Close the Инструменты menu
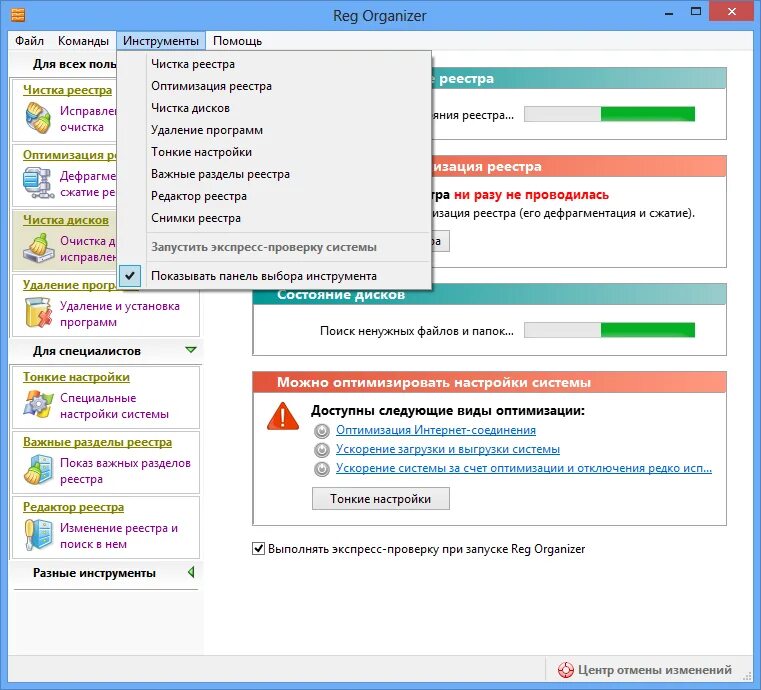761x690 pixels. pyautogui.click(x=161, y=41)
